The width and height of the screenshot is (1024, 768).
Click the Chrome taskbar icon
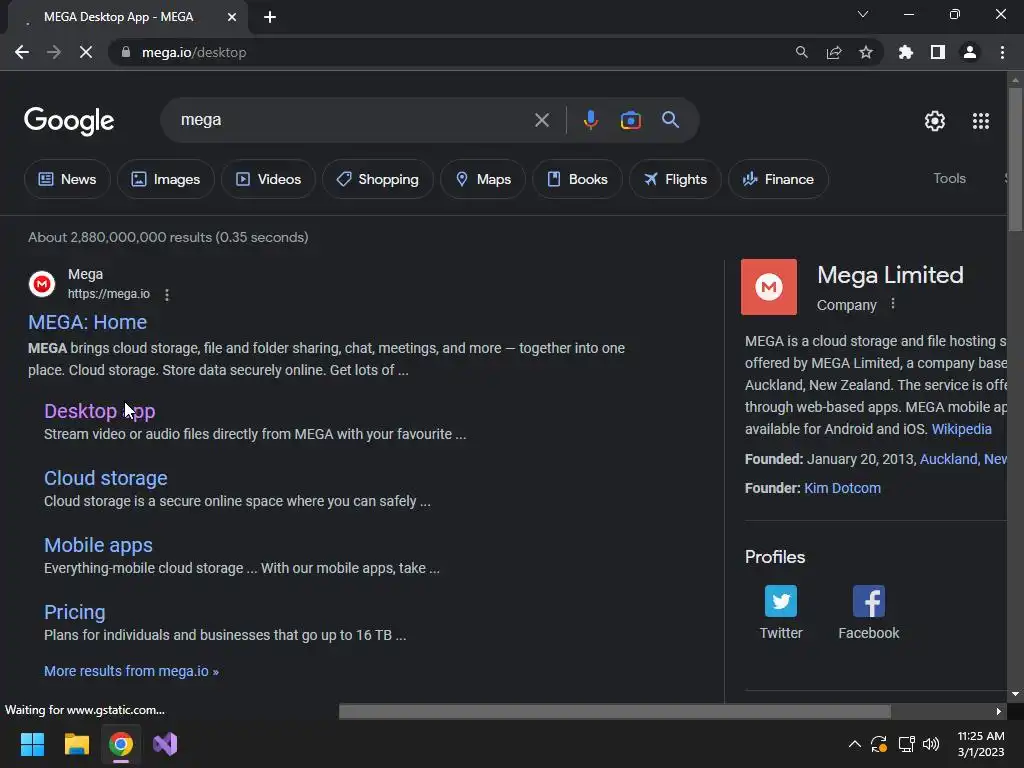(121, 744)
